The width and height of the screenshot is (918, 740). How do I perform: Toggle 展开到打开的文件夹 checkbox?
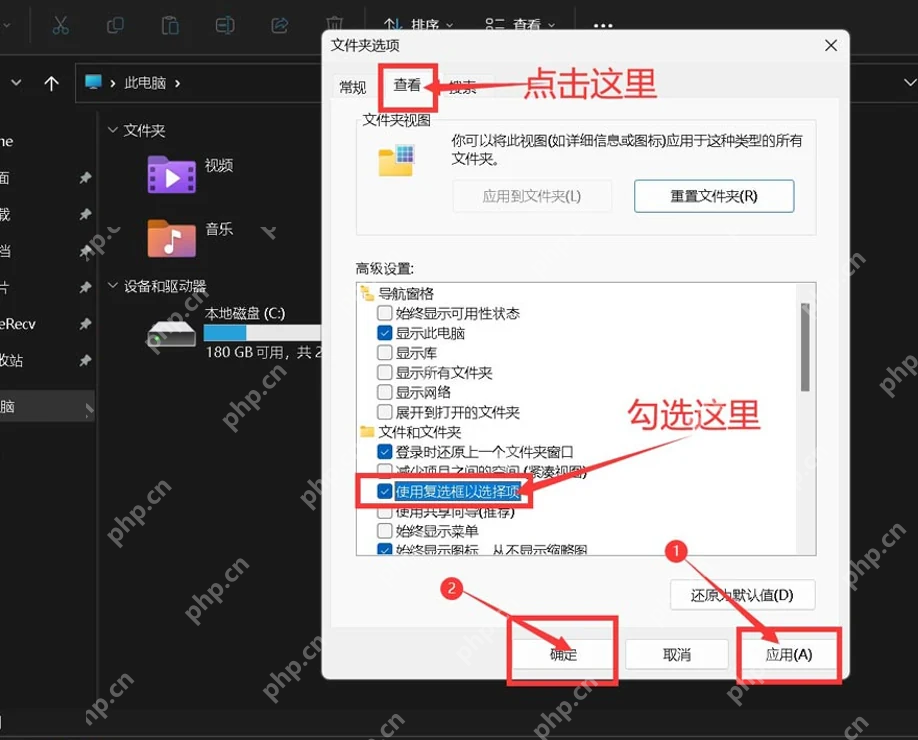pos(385,412)
